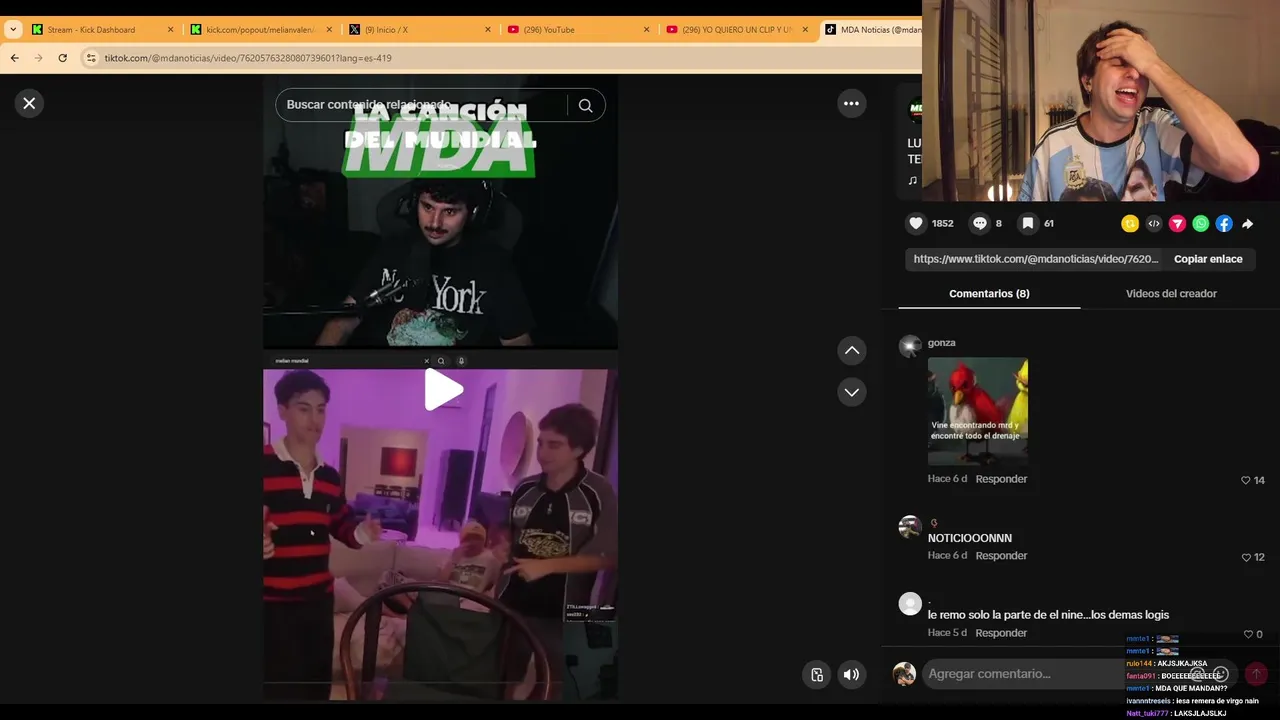The height and width of the screenshot is (720, 1280).
Task: Click 'Hace 5 d' timestamp
Action: (947, 633)
